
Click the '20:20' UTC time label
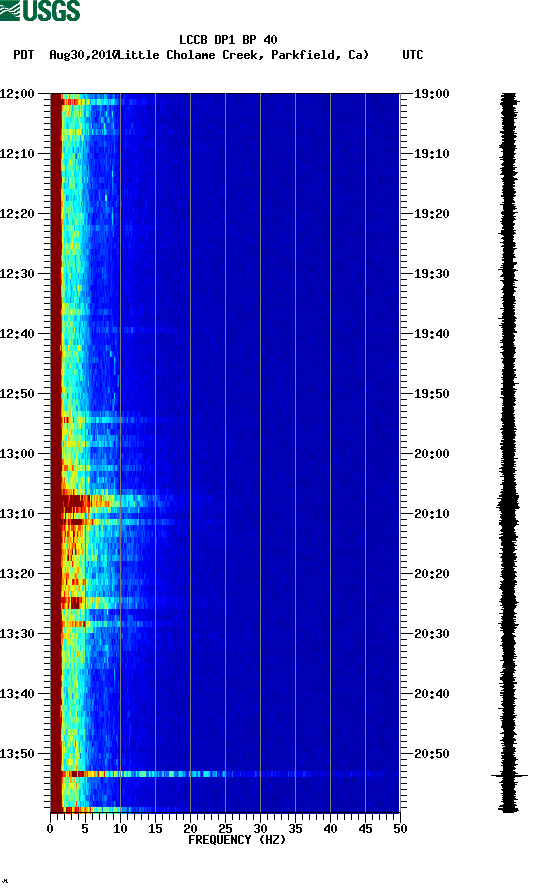click(431, 573)
